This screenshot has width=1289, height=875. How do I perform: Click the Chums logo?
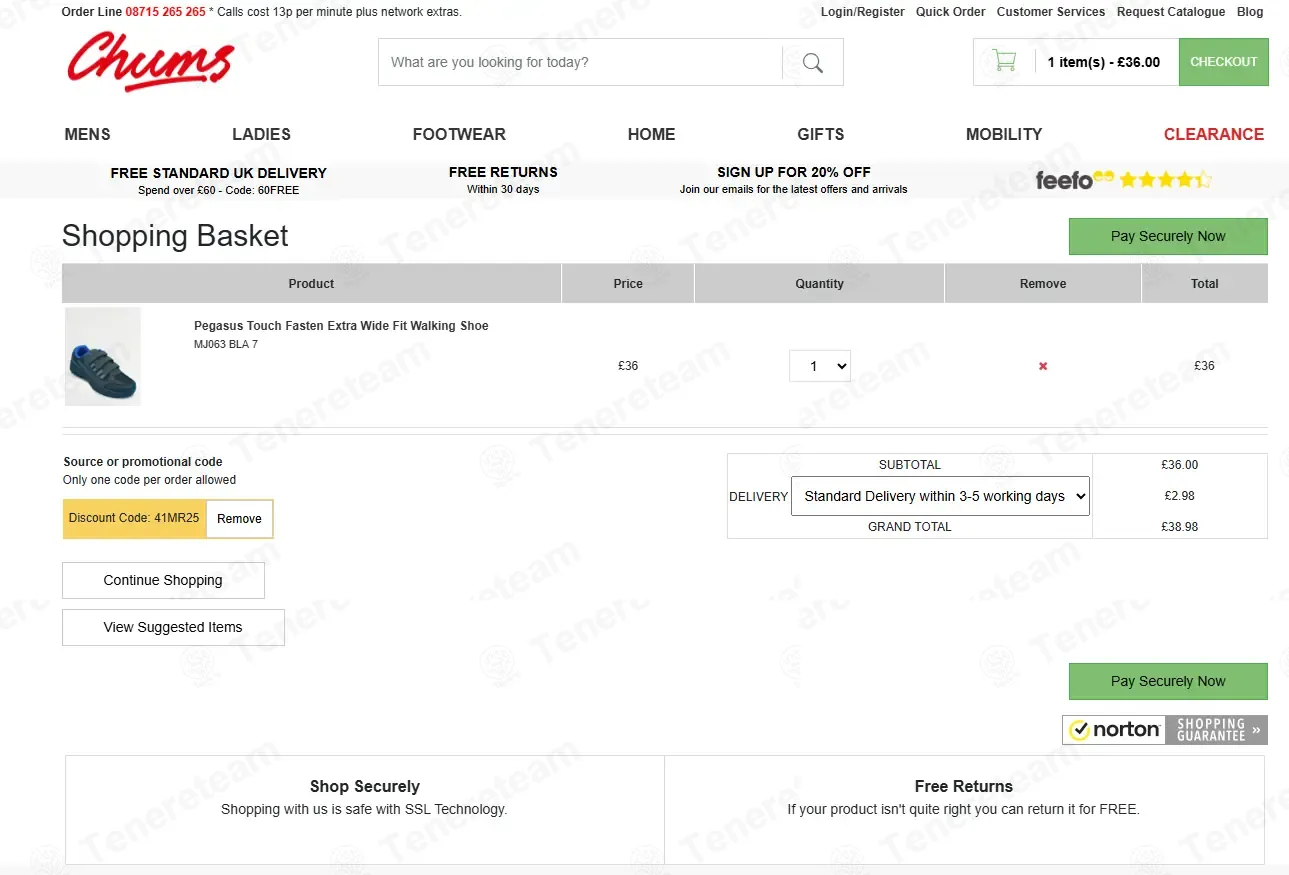(151, 61)
